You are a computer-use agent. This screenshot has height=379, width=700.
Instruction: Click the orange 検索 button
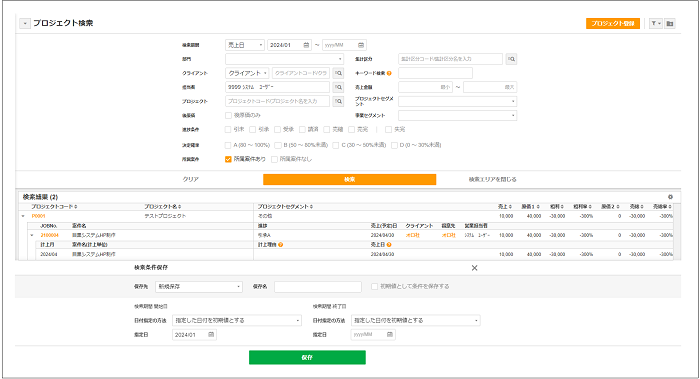click(350, 179)
